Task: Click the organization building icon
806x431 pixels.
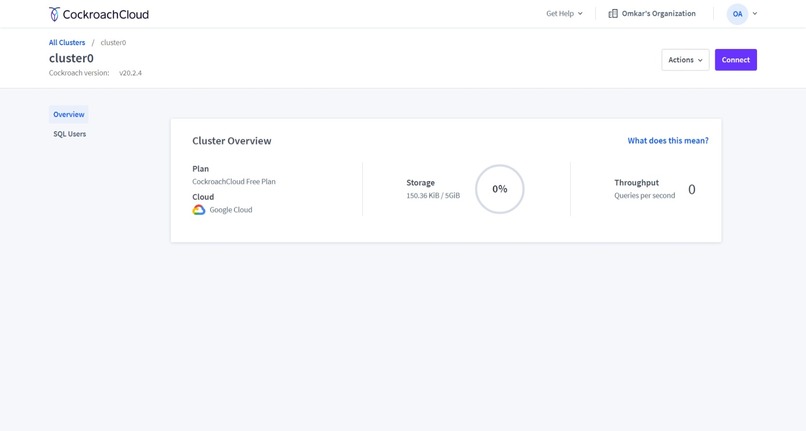Action: coord(613,14)
